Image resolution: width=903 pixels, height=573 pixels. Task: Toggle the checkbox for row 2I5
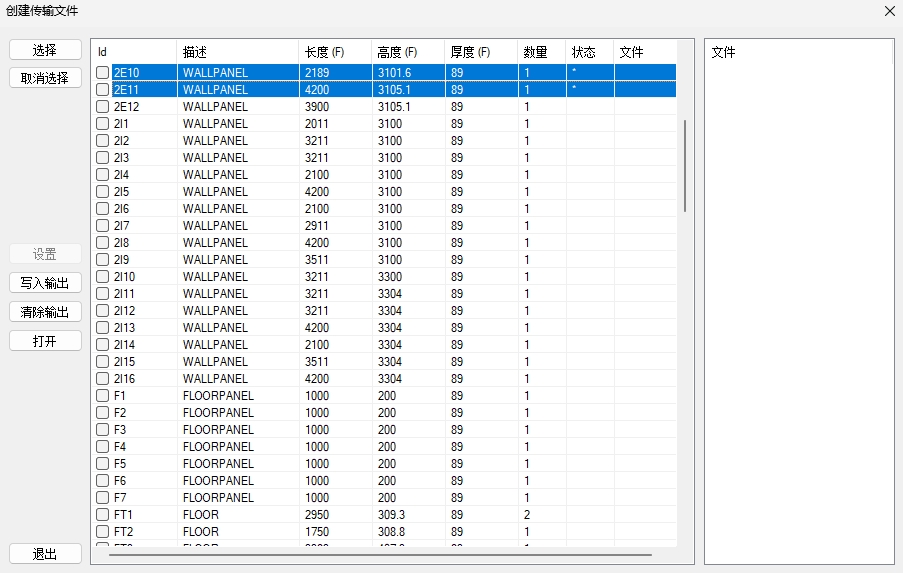coord(103,192)
